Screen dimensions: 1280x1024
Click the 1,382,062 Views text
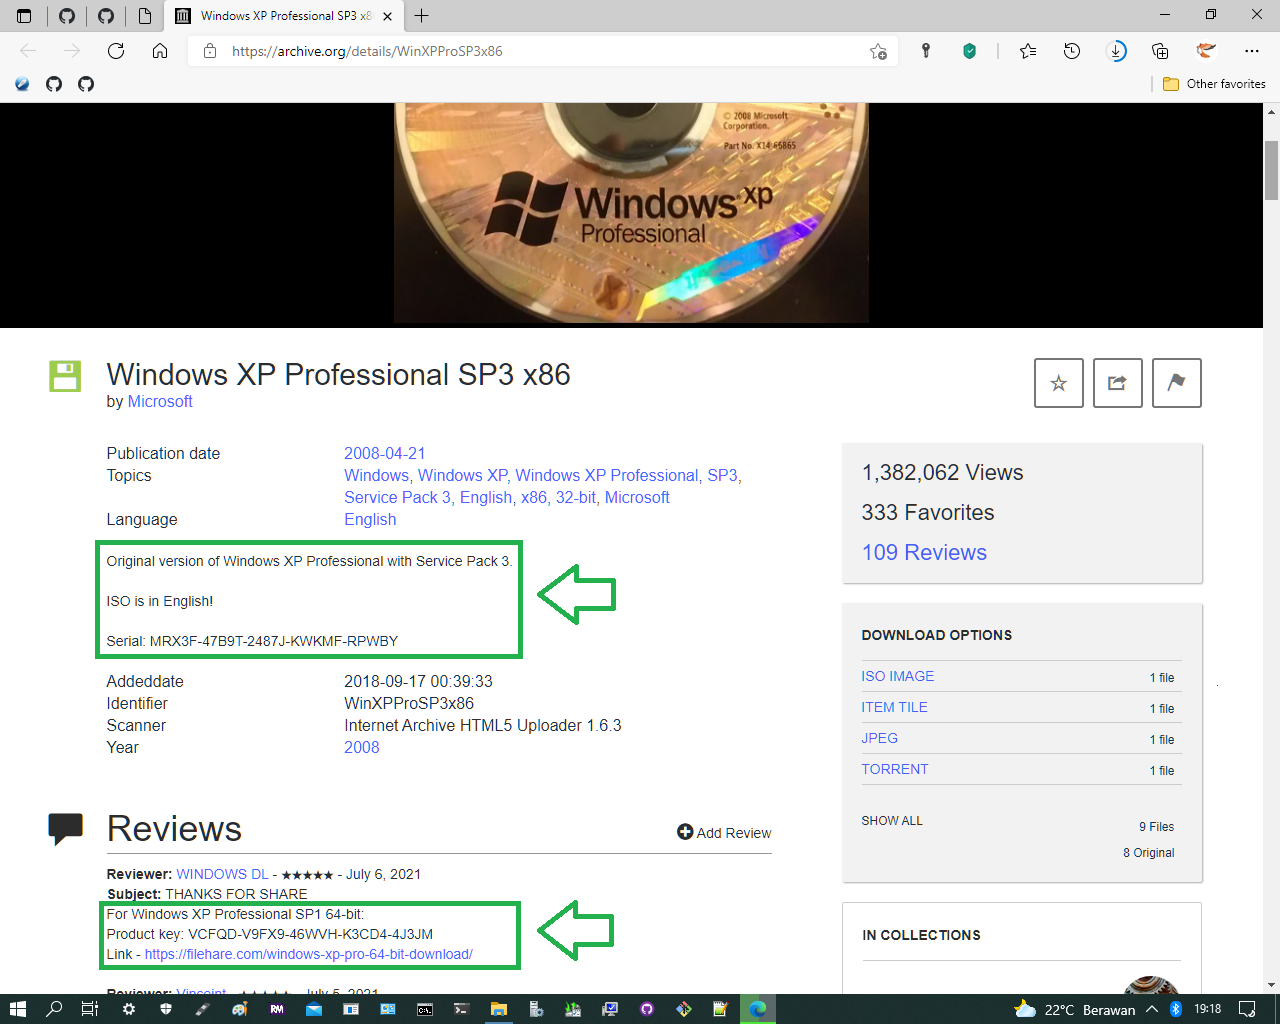pos(943,472)
